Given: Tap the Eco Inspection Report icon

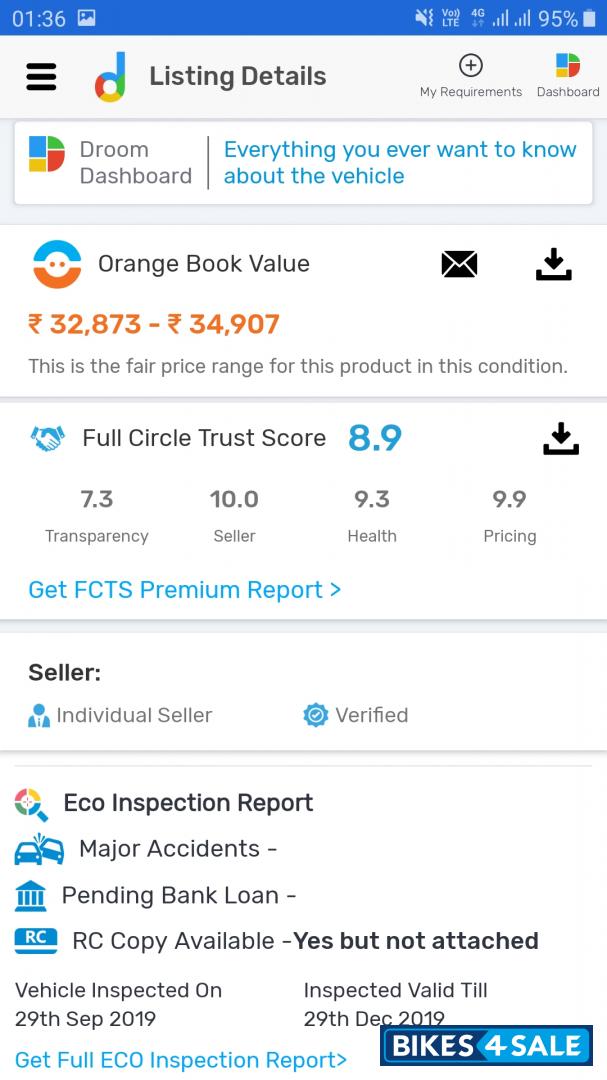Looking at the screenshot, I should [31, 804].
